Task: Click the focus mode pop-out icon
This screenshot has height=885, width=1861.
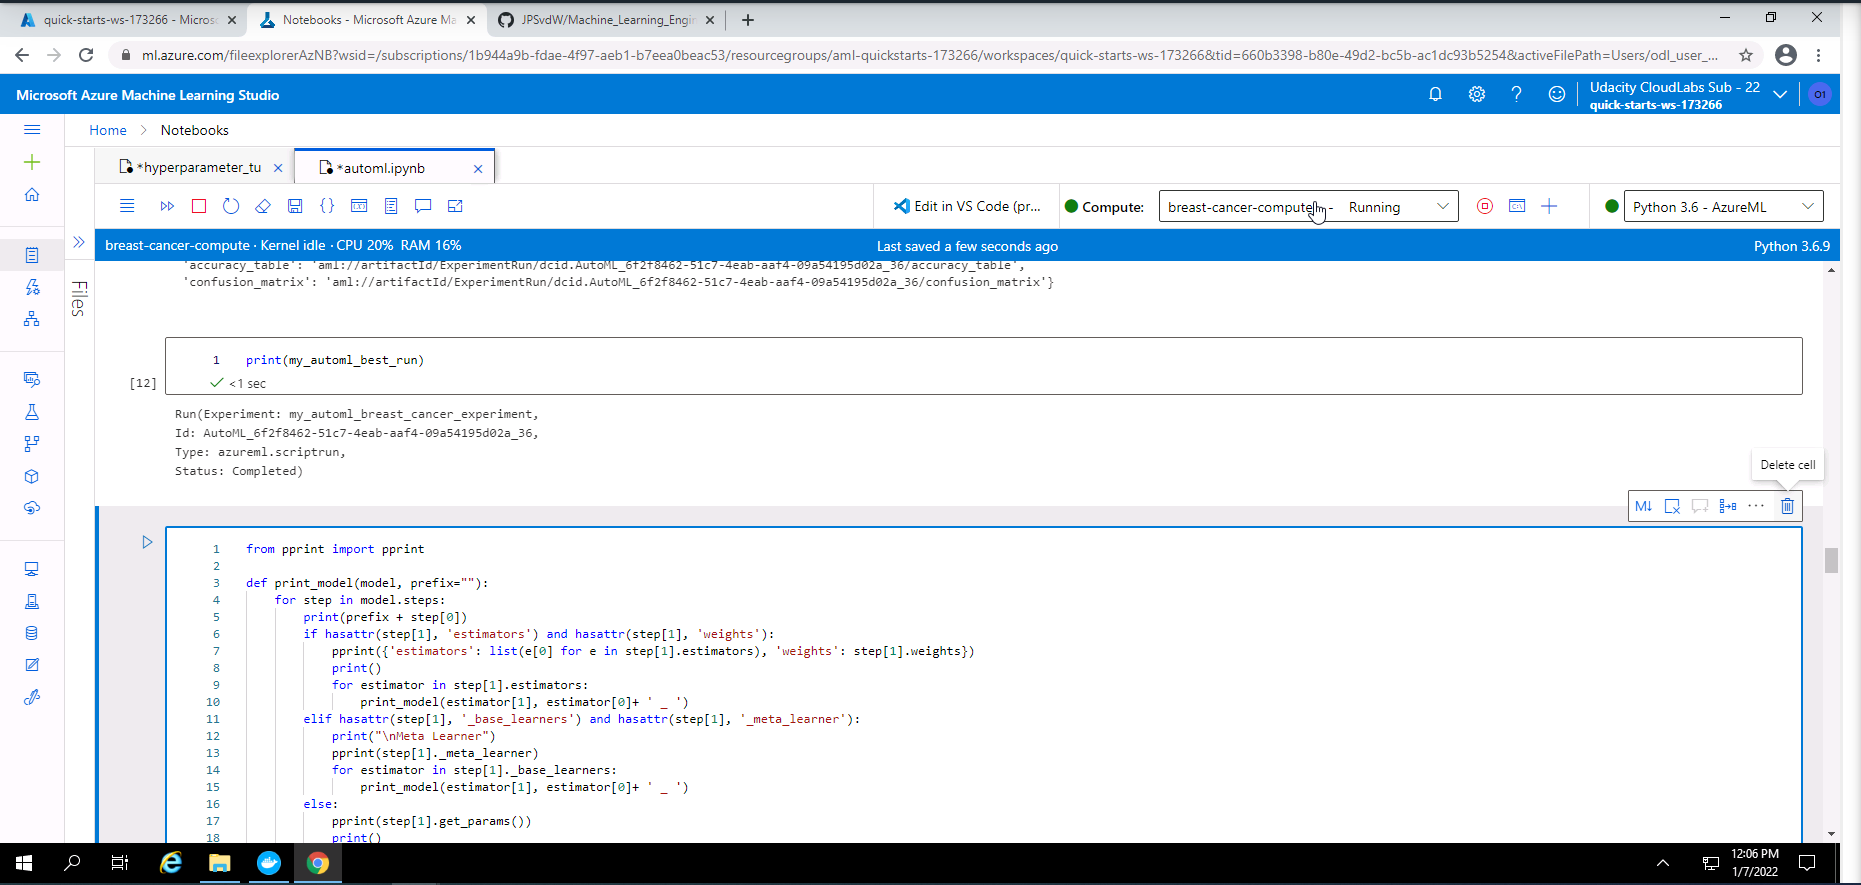Action: coord(455,206)
